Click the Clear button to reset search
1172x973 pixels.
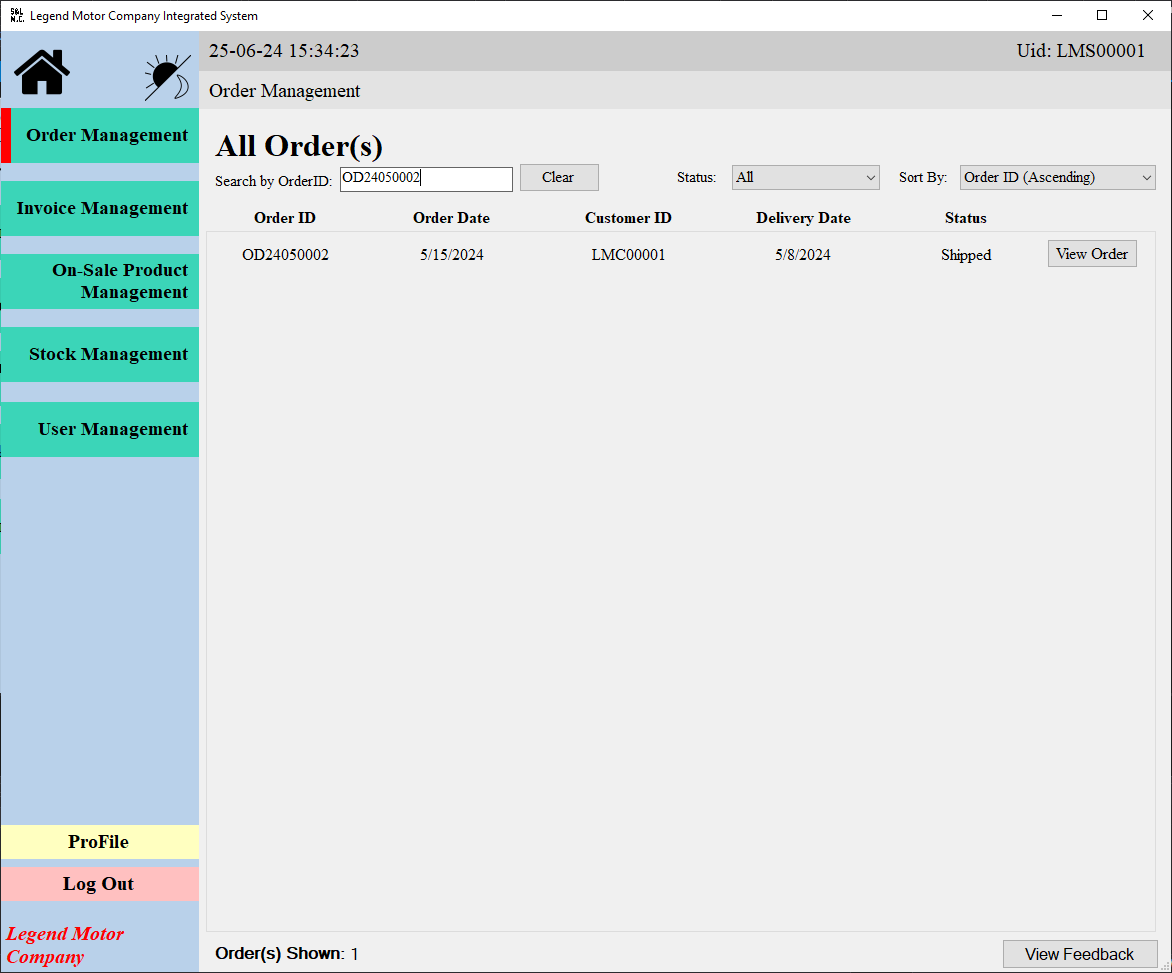point(558,177)
